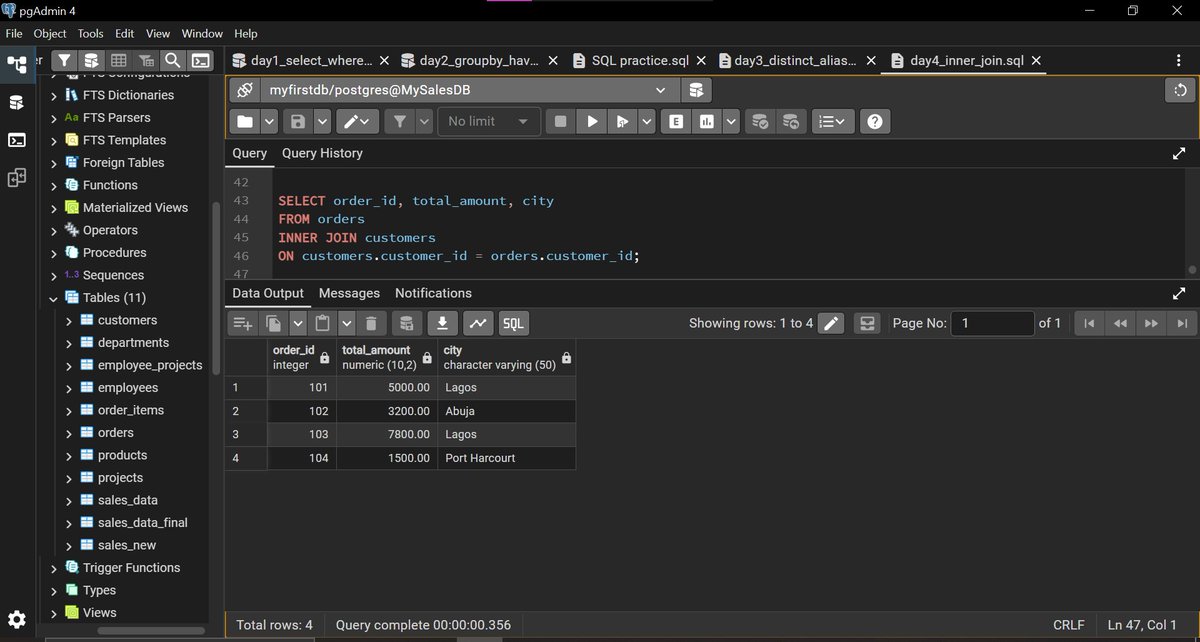Image resolution: width=1200 pixels, height=642 pixels.
Task: Click the connection status link icon
Action: 245,90
